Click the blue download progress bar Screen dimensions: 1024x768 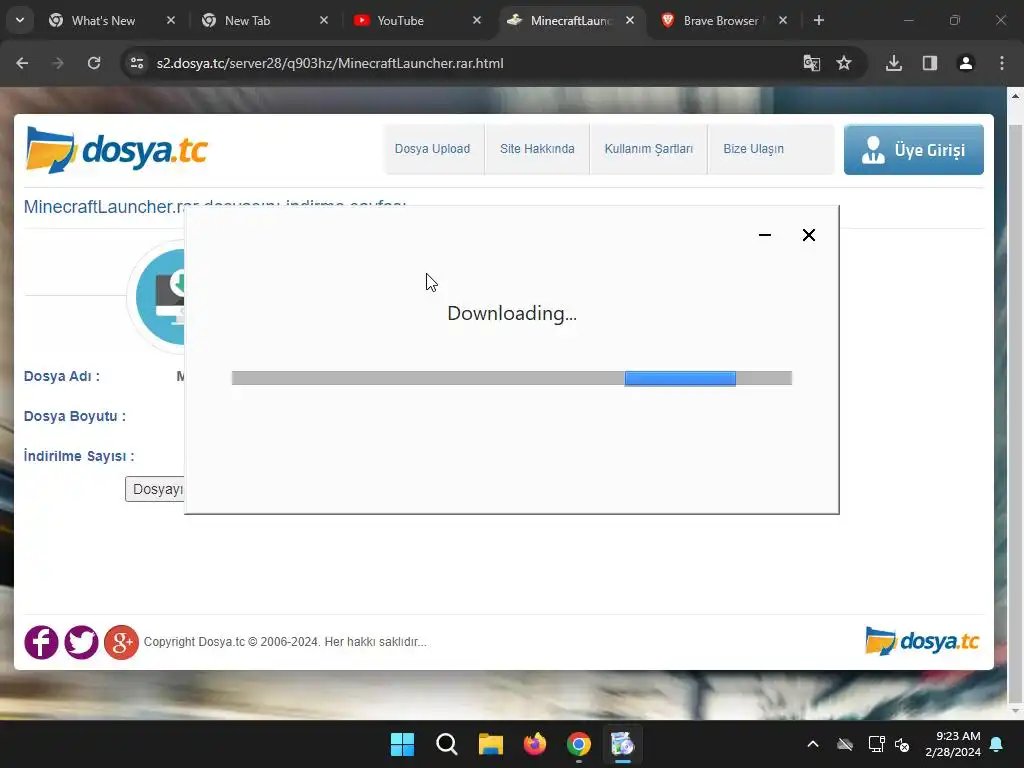[680, 378]
